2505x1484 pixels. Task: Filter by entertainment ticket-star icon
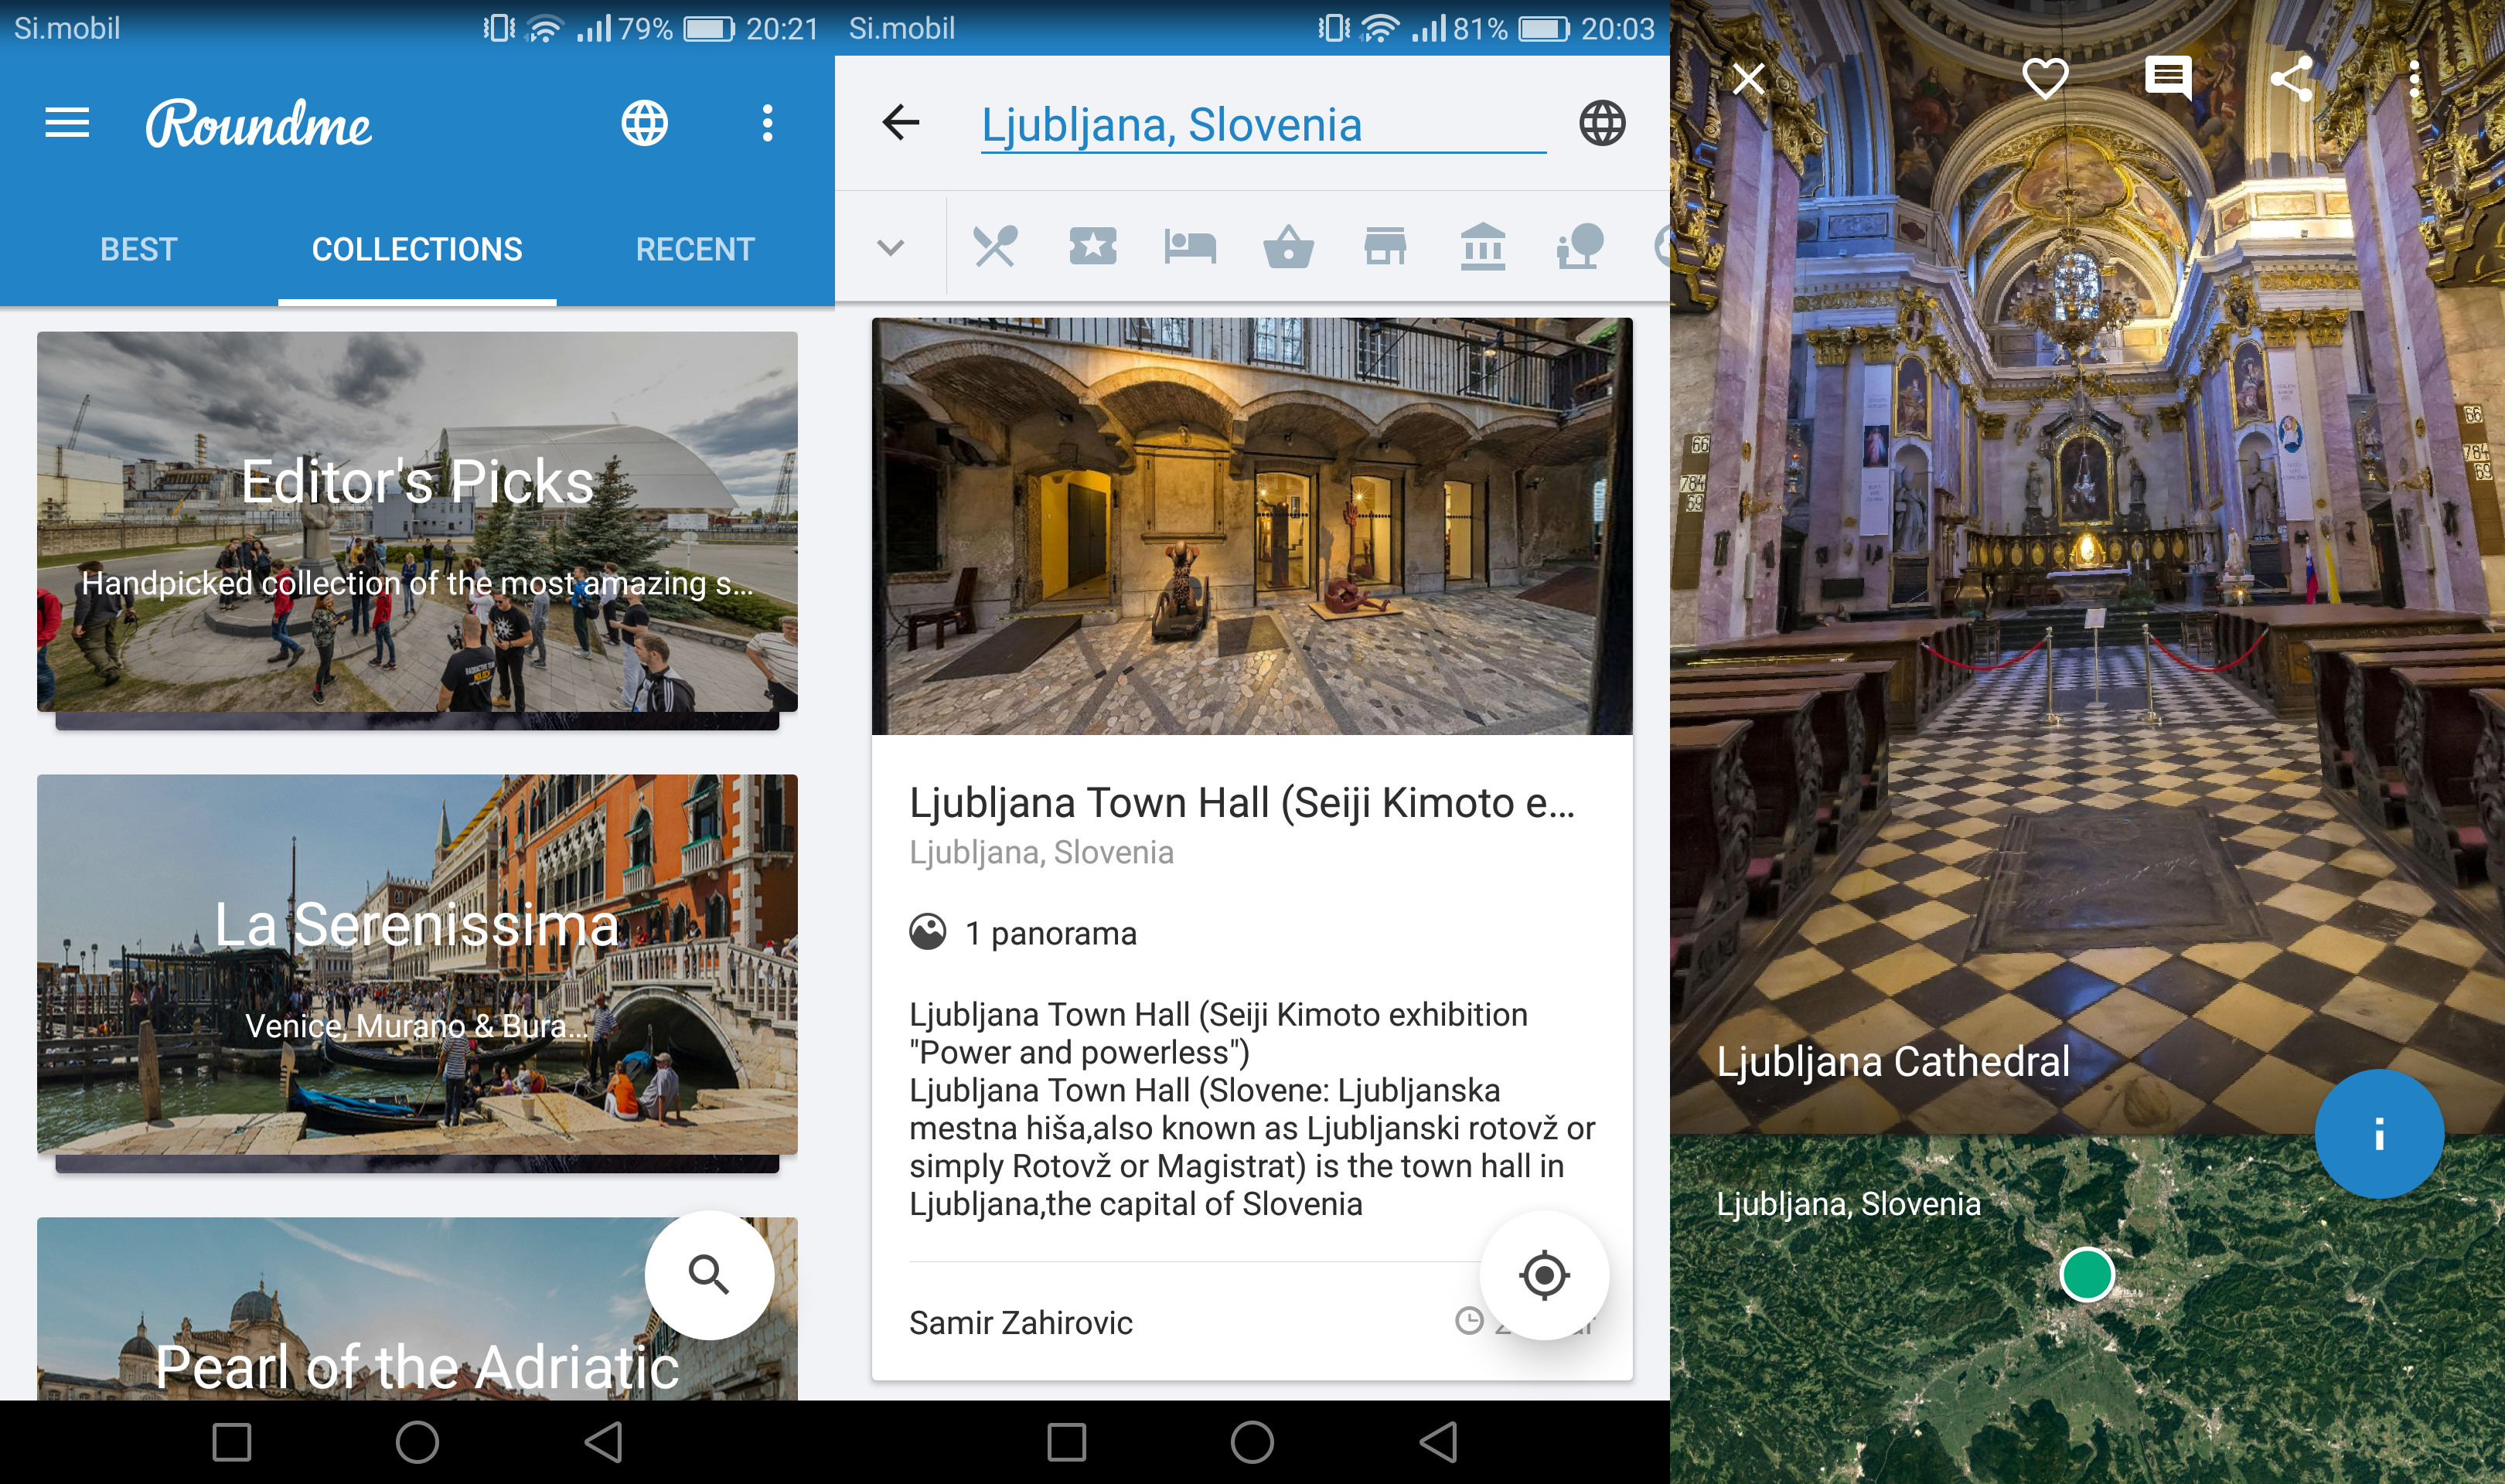click(x=1092, y=246)
